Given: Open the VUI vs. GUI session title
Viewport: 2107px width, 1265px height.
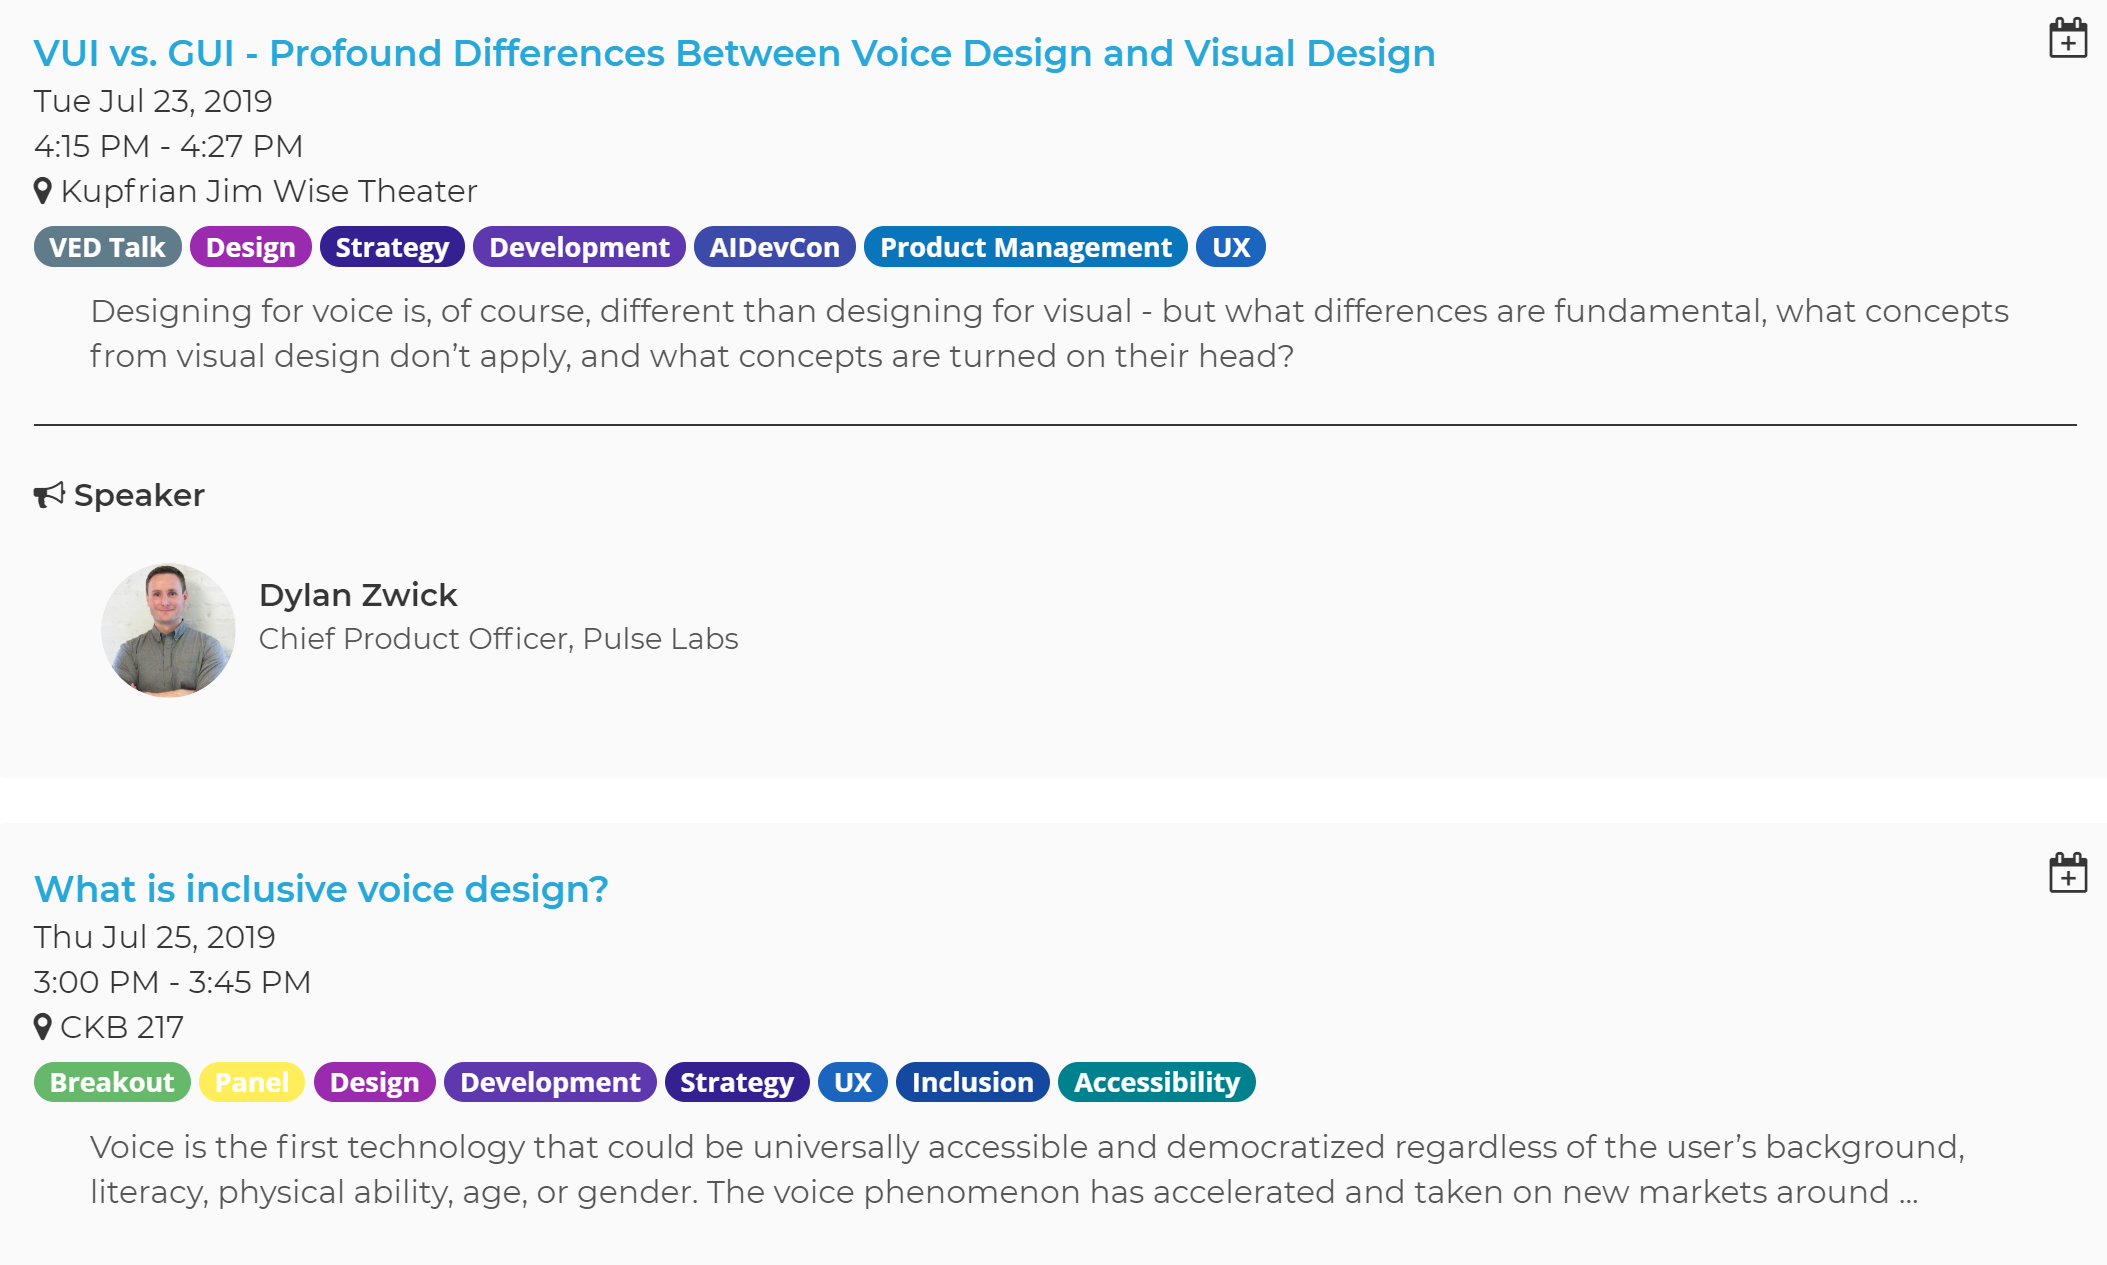Looking at the screenshot, I should tap(734, 53).
